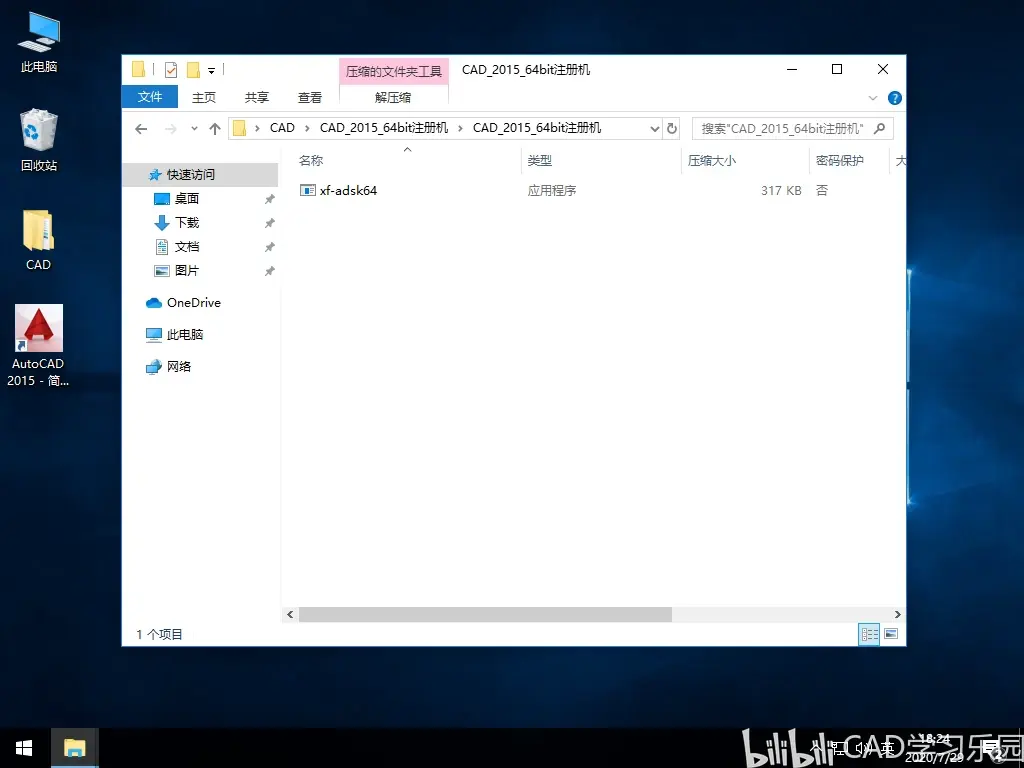Sort files by 密码保护 column
The image size is (1024, 768).
pos(840,161)
